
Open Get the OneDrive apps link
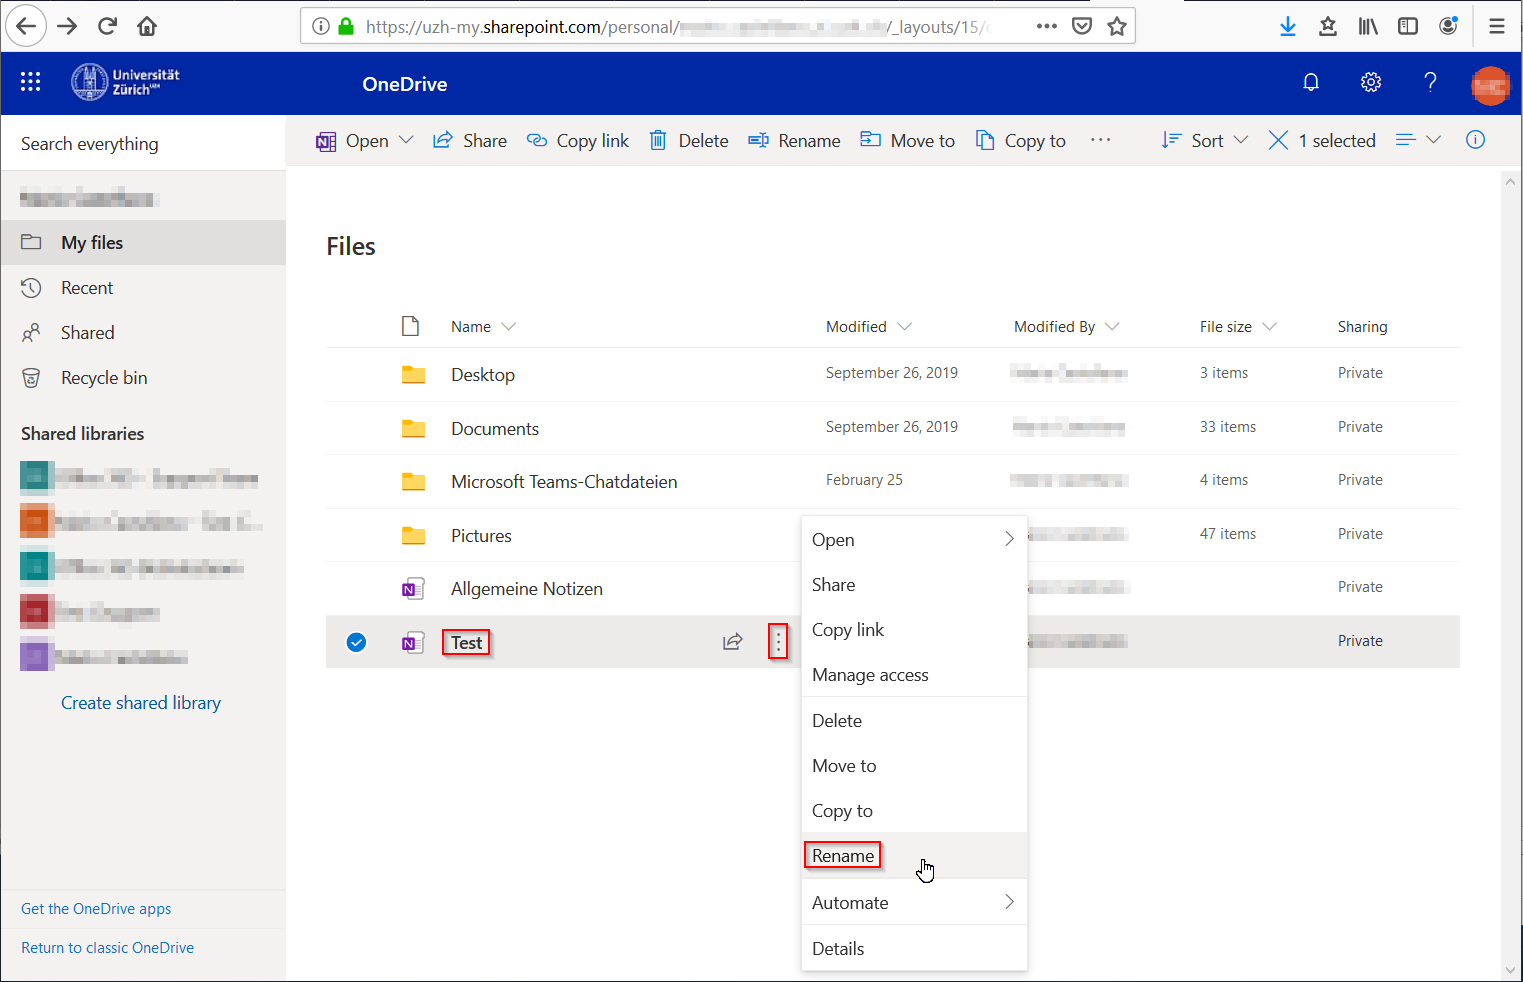(x=96, y=909)
